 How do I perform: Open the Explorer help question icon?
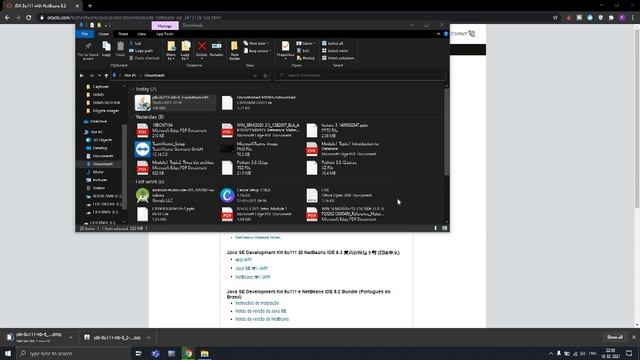(446, 34)
